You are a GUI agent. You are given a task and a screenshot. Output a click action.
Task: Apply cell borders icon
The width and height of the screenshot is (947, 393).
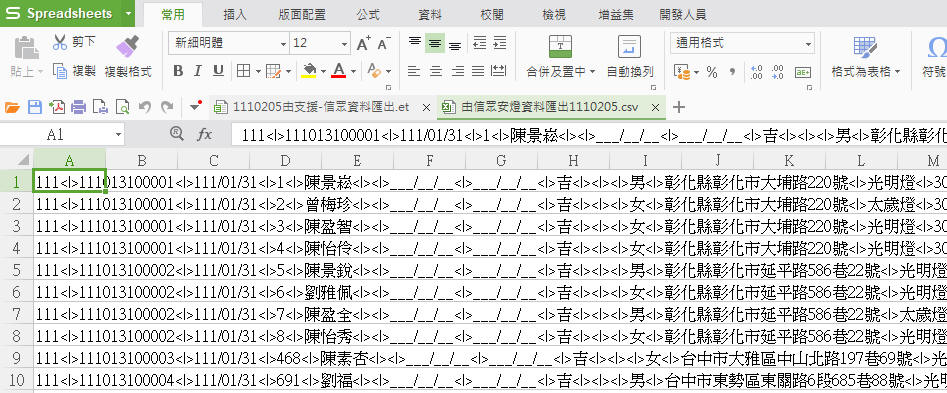pyautogui.click(x=243, y=71)
